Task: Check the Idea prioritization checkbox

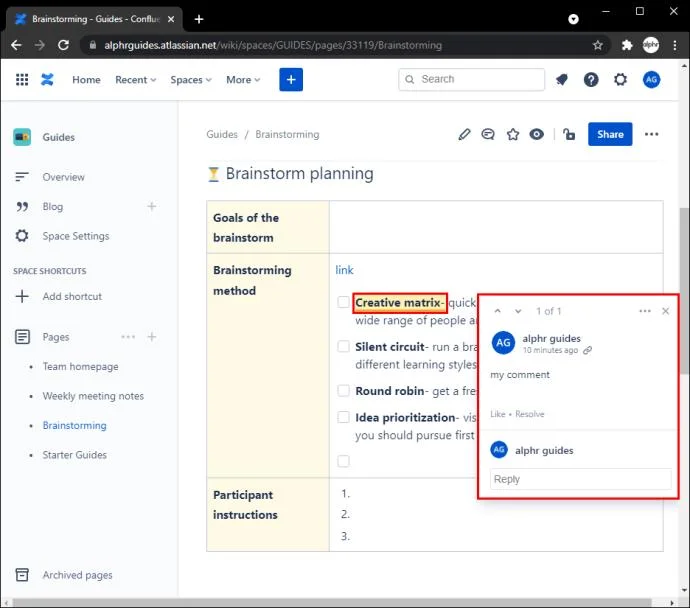Action: (x=343, y=417)
